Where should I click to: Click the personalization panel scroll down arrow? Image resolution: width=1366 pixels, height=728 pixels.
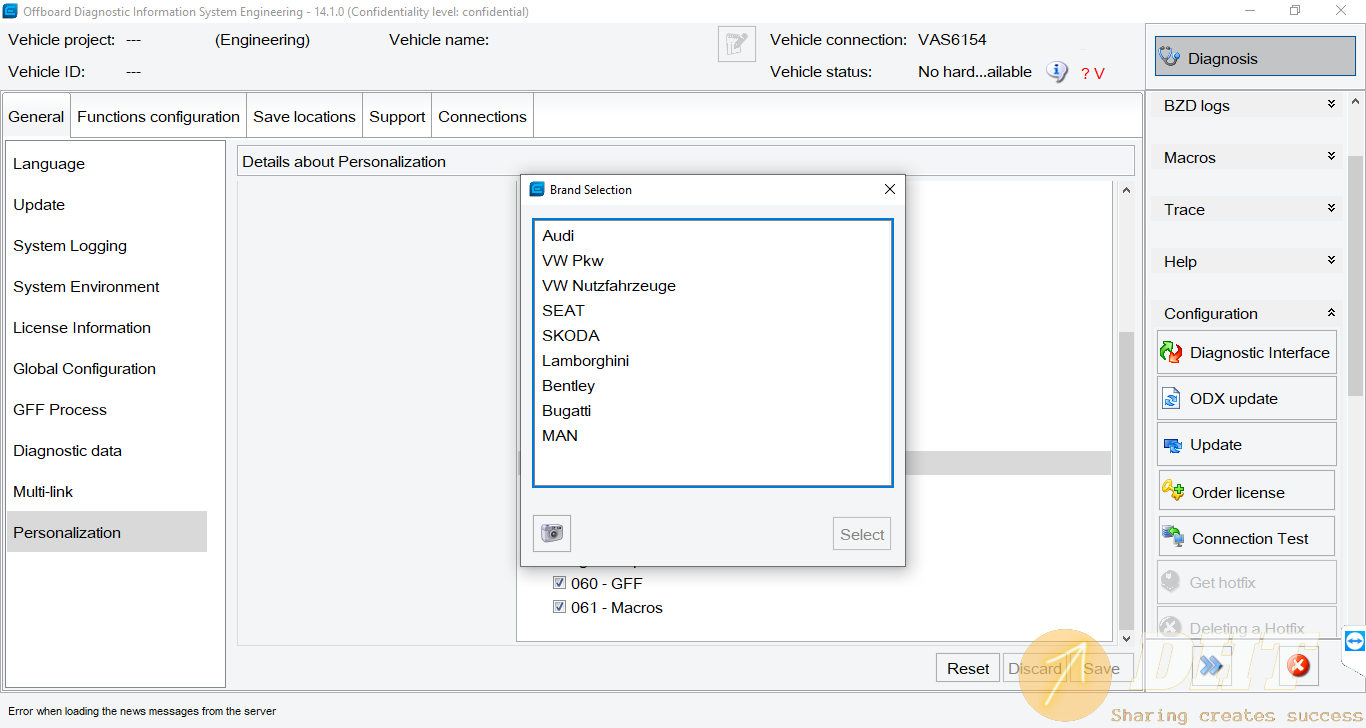[x=1126, y=637]
